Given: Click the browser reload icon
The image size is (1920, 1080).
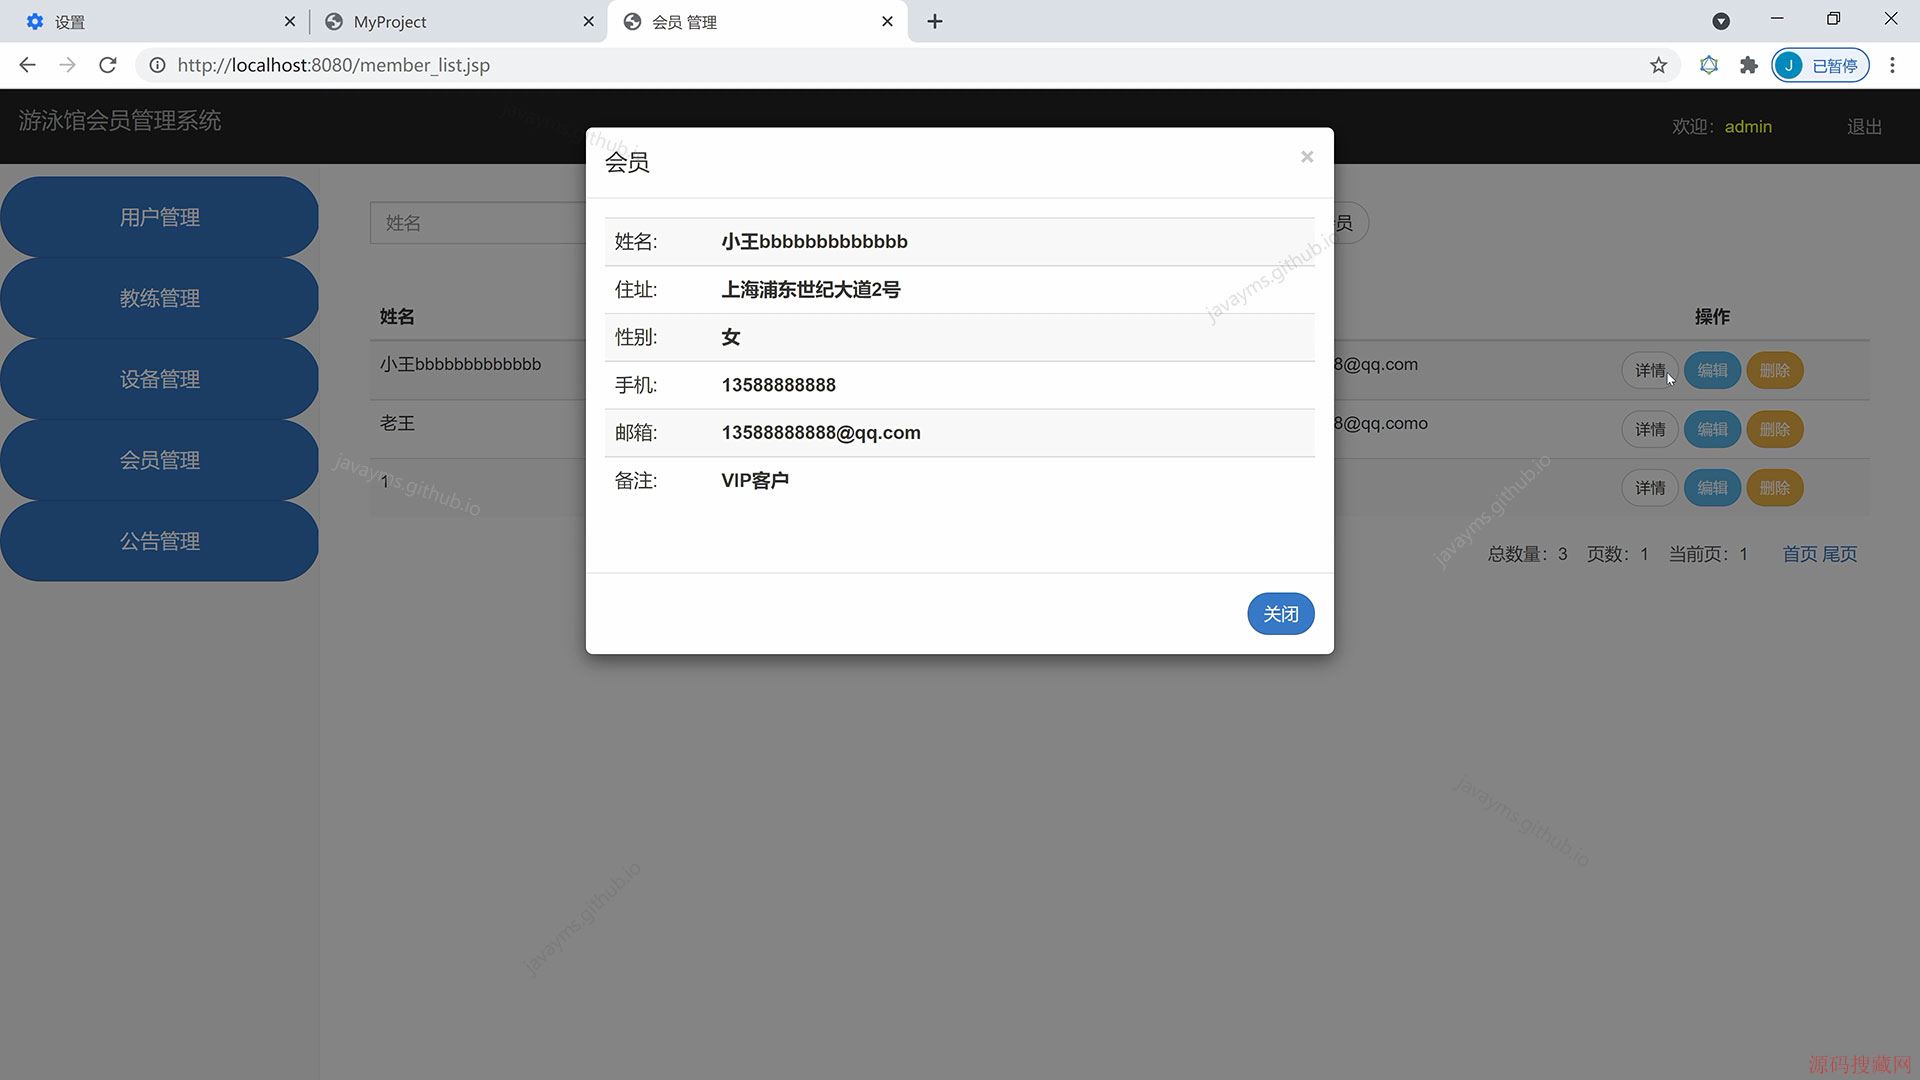Looking at the screenshot, I should click(x=108, y=66).
